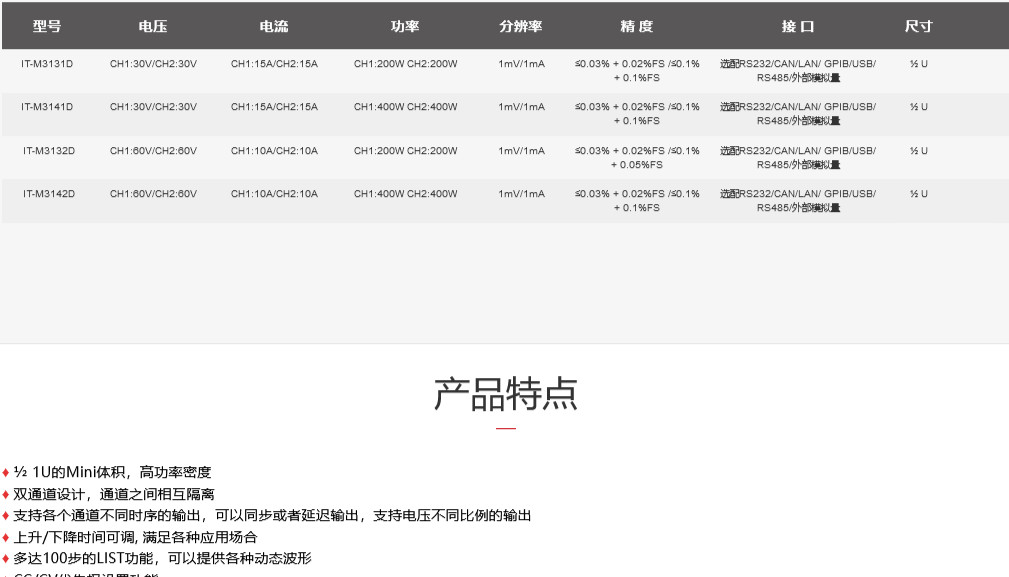Click the bullet text about 多达100步的LIST功能
Viewport: 1009px width, 577px height.
pos(162,559)
